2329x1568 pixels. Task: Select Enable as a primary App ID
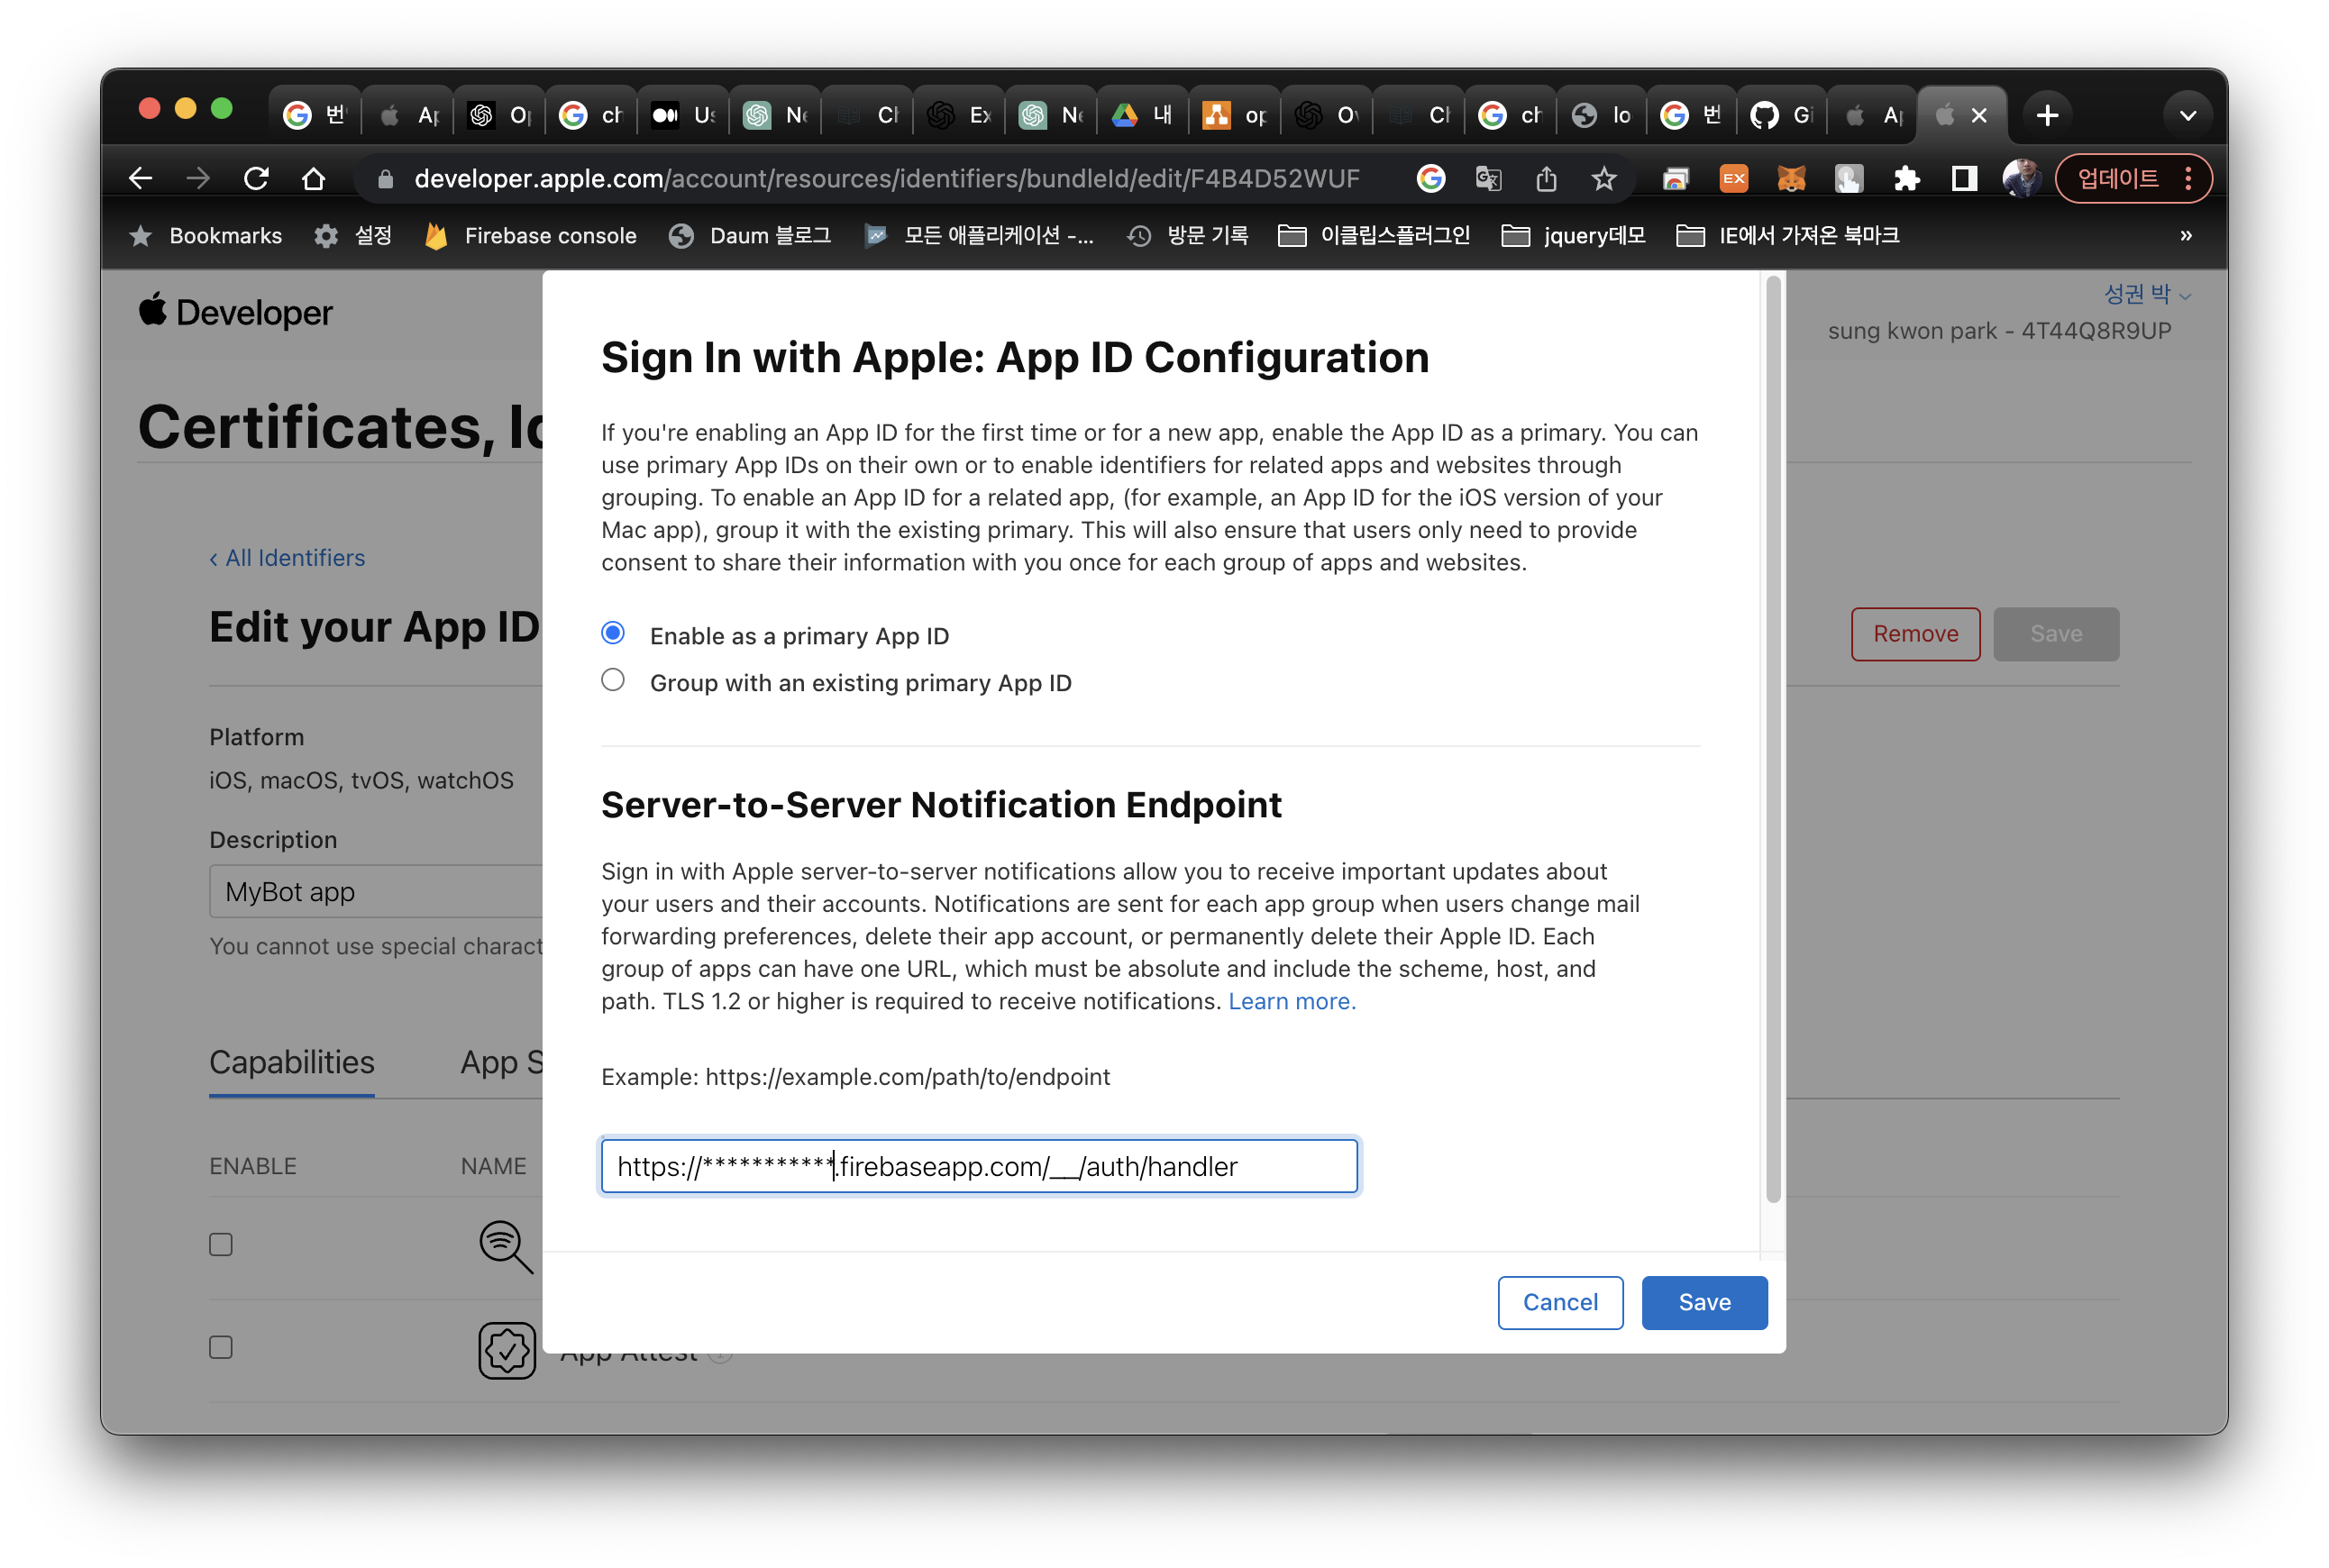coord(613,633)
